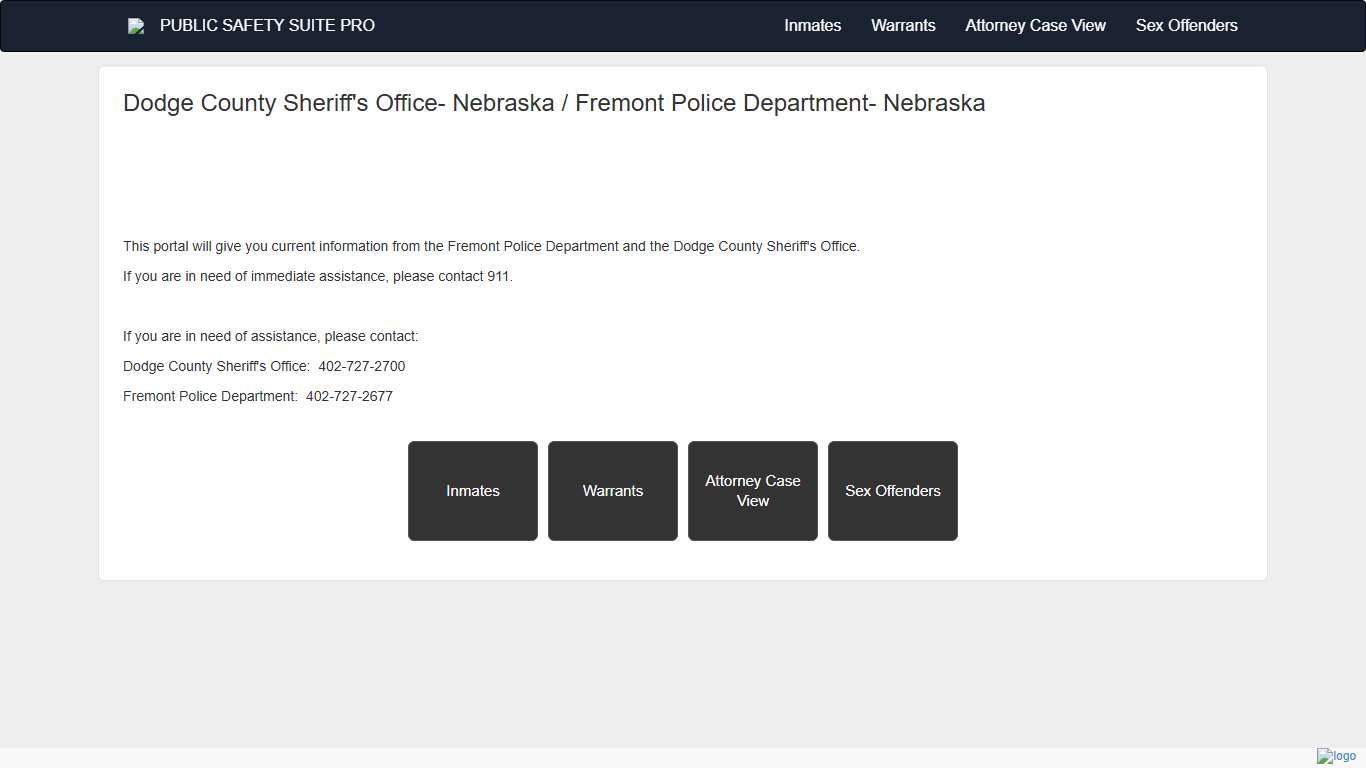Open Attorney Case View from the navbar
Screen dimensions: 1366x768
1035,25
